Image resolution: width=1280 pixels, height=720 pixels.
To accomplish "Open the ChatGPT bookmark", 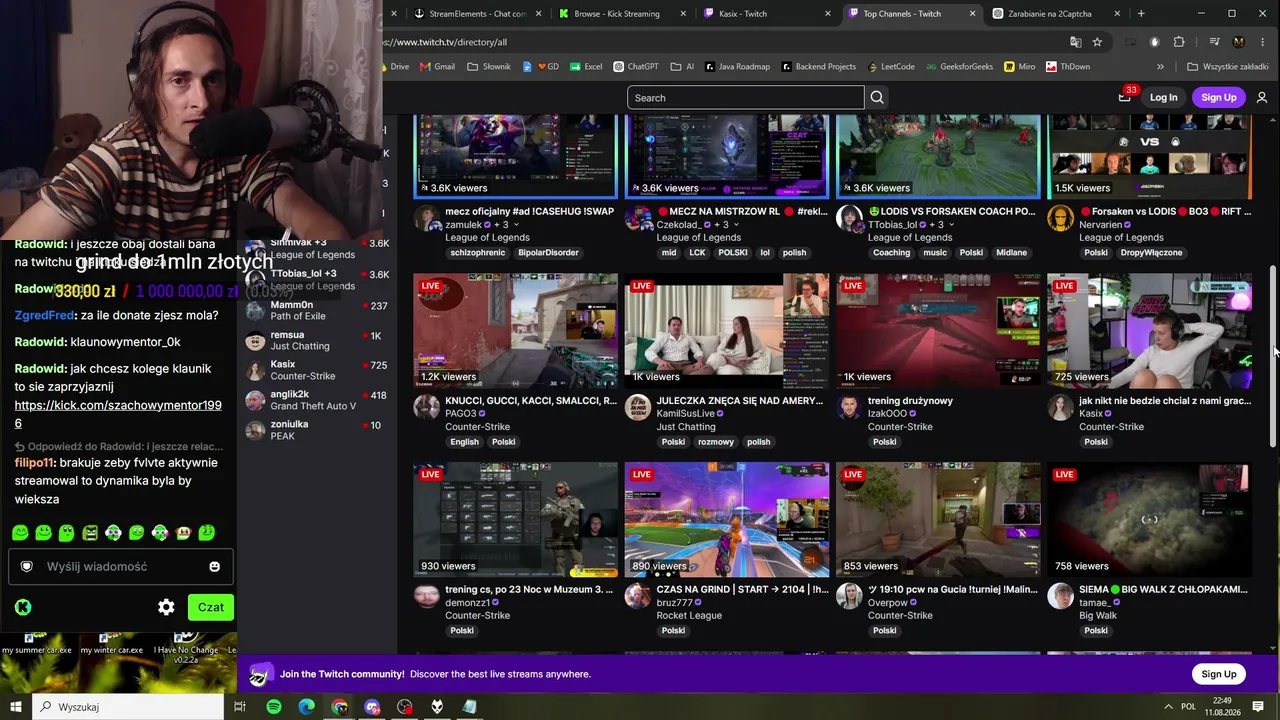I will 636,67.
